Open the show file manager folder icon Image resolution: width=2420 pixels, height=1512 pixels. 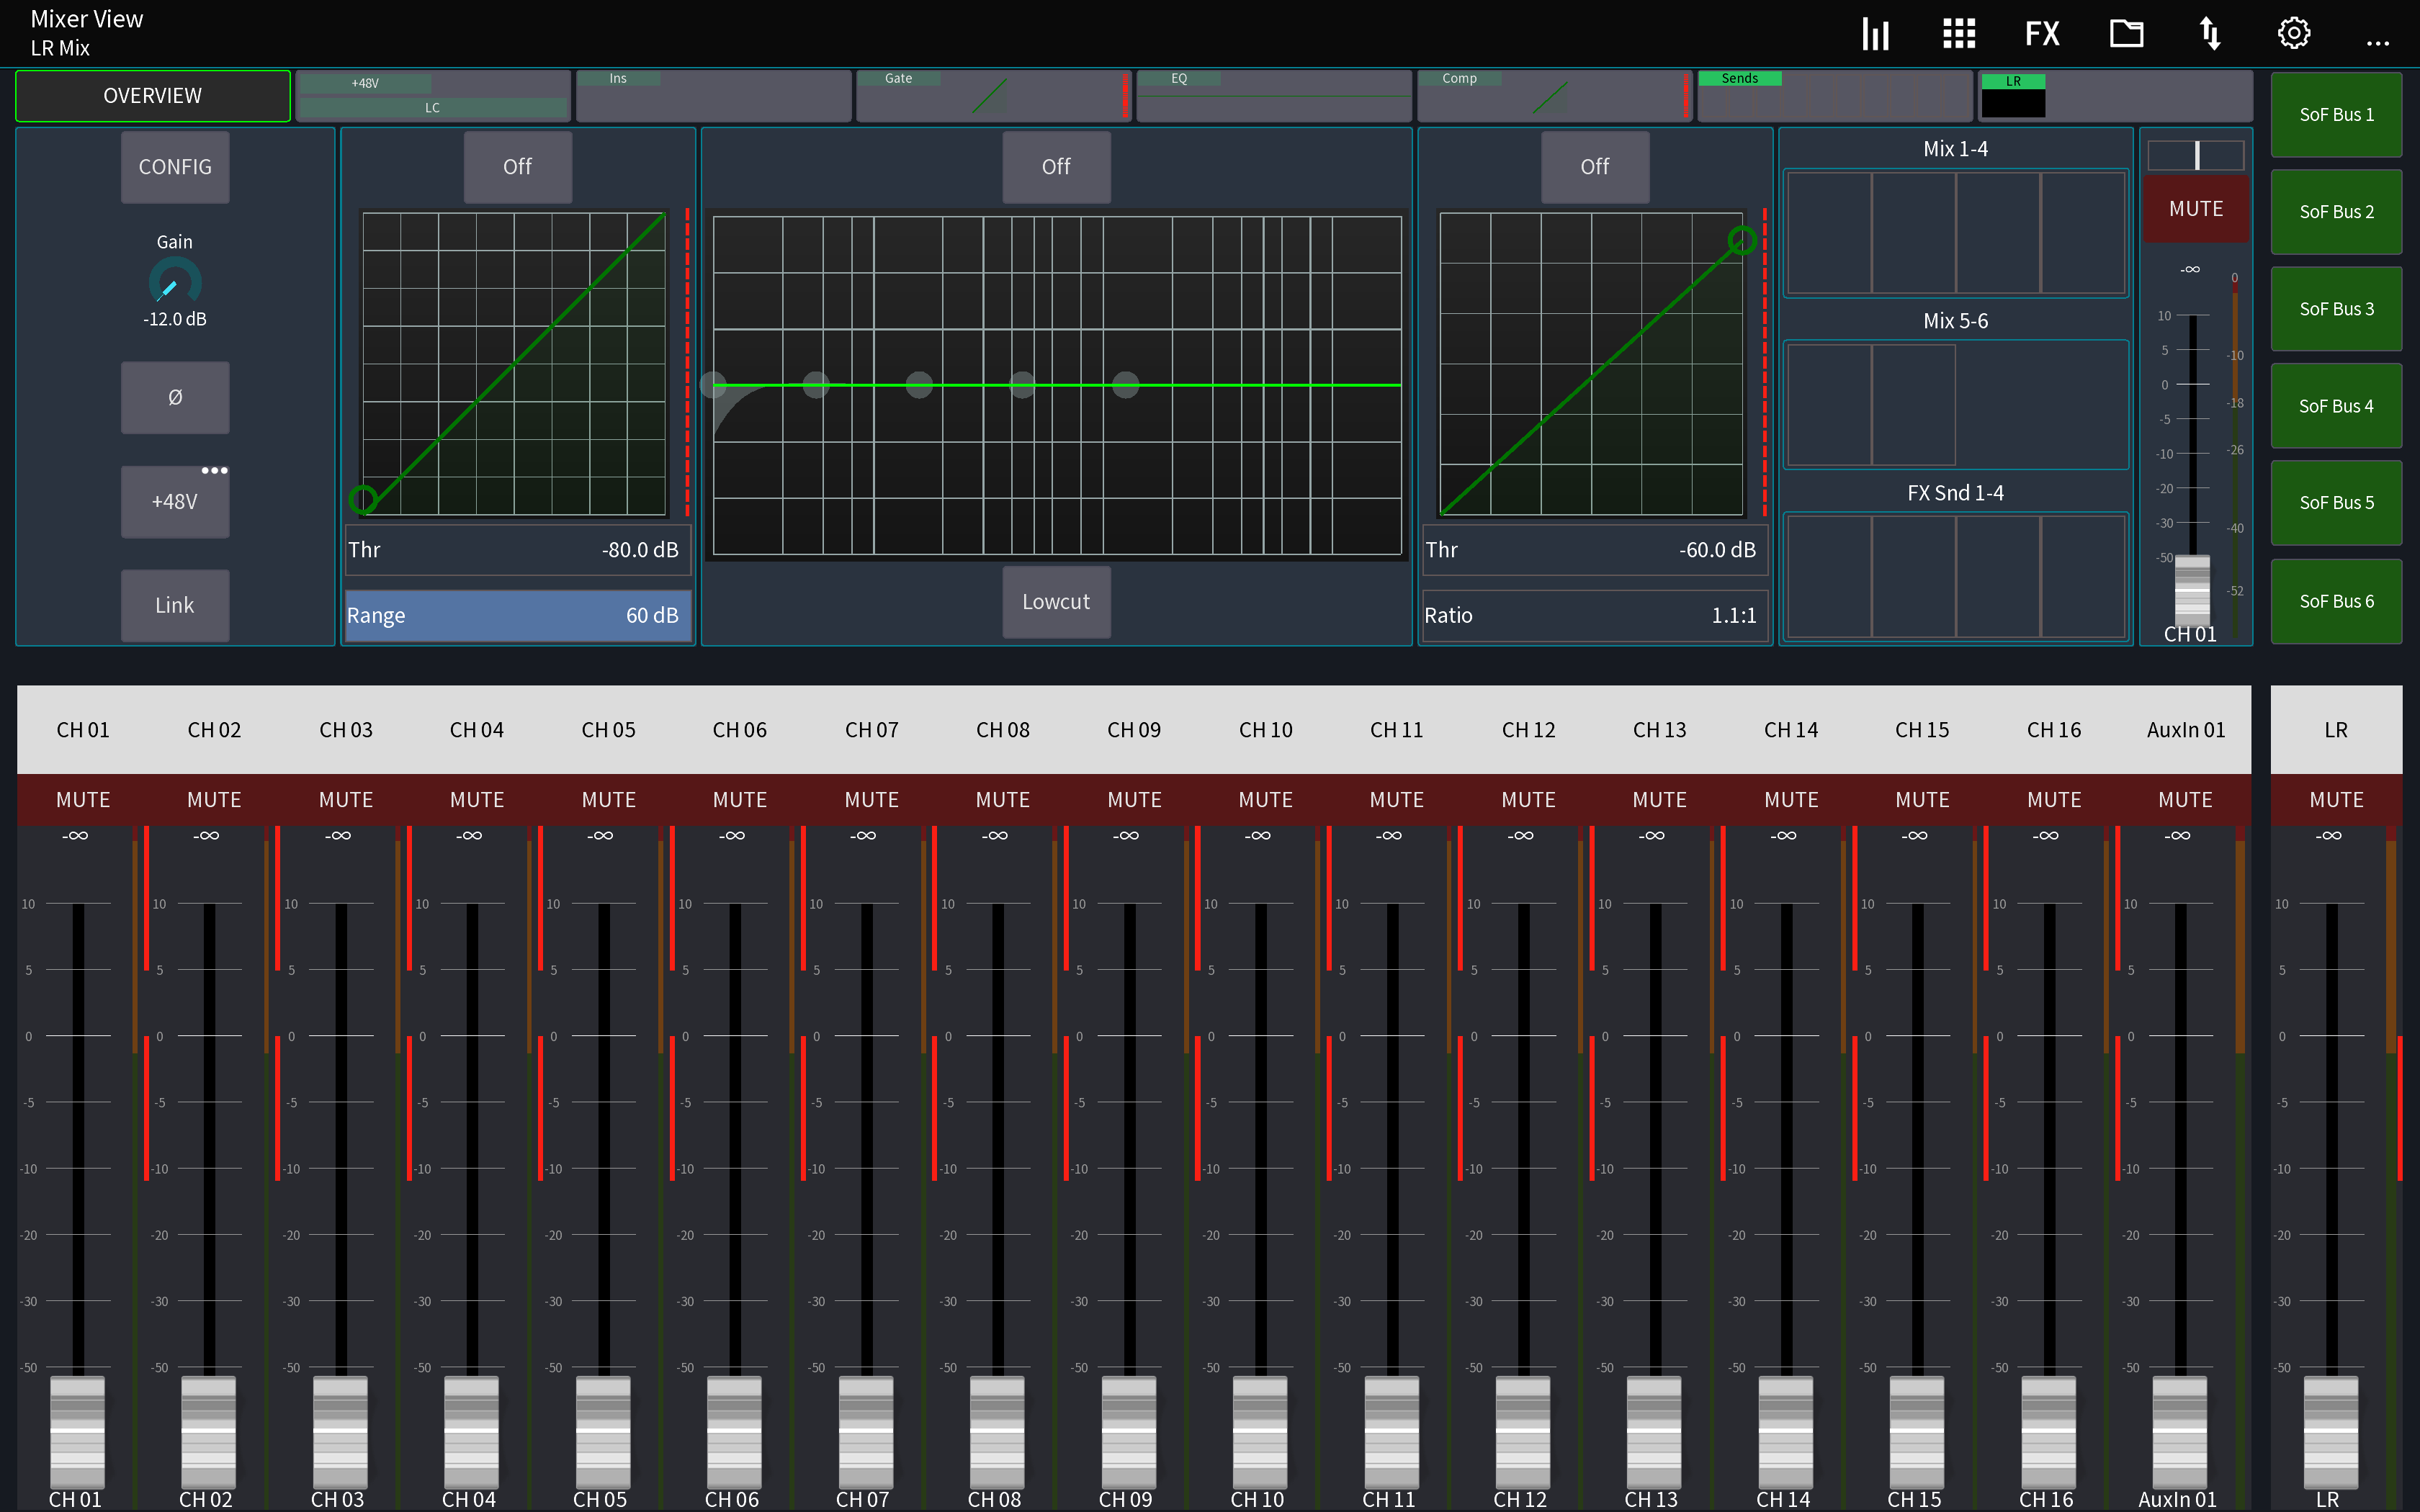pos(2126,33)
